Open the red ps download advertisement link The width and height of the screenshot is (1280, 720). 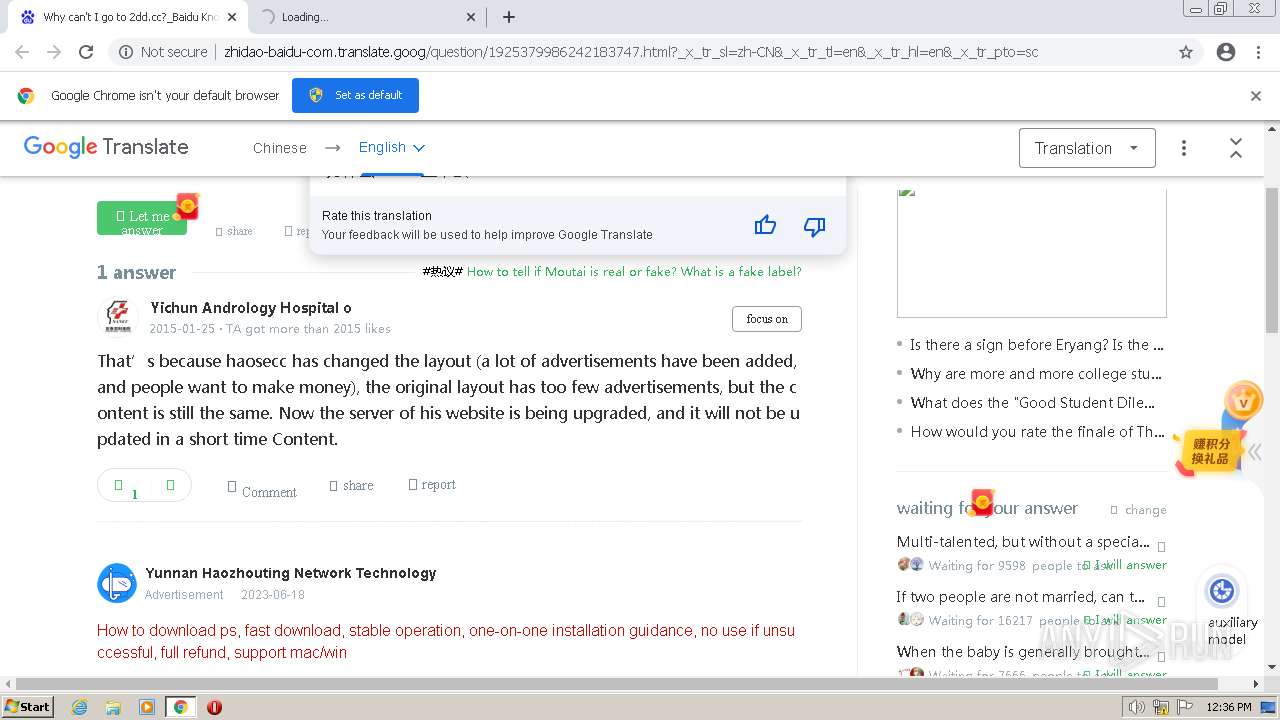pyautogui.click(x=446, y=641)
